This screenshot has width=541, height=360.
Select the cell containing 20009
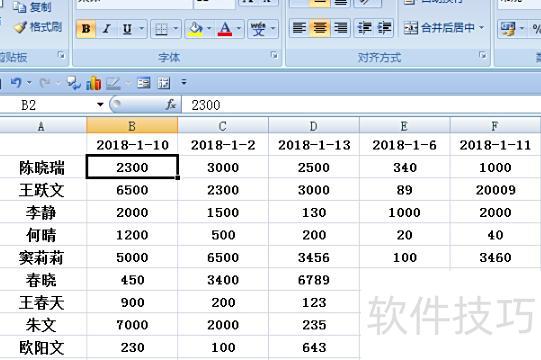(495, 190)
